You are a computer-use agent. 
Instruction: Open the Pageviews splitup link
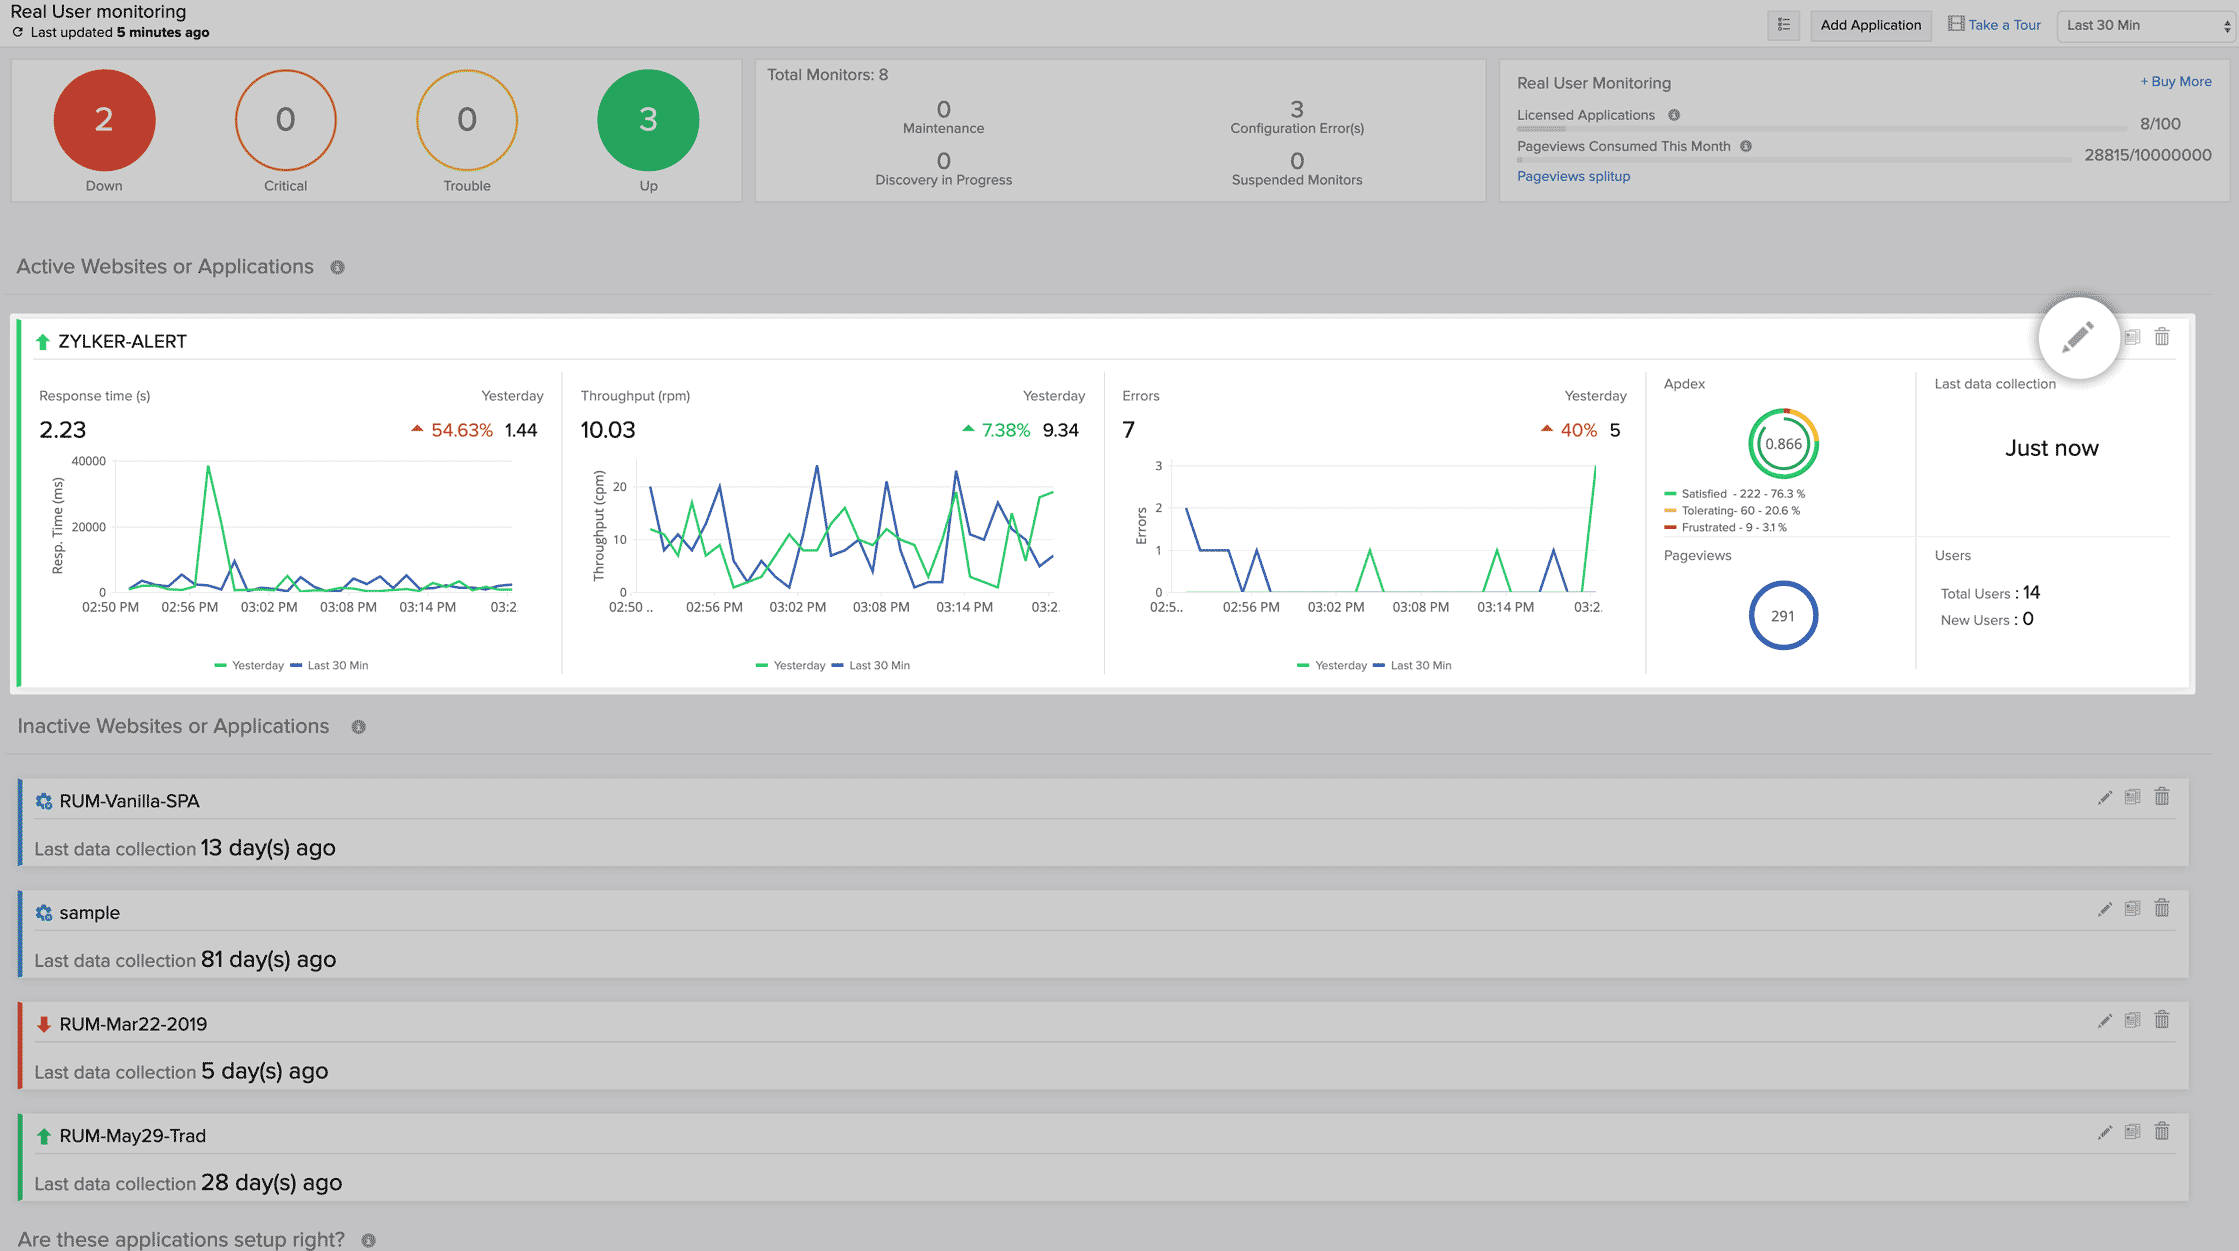pos(1573,176)
